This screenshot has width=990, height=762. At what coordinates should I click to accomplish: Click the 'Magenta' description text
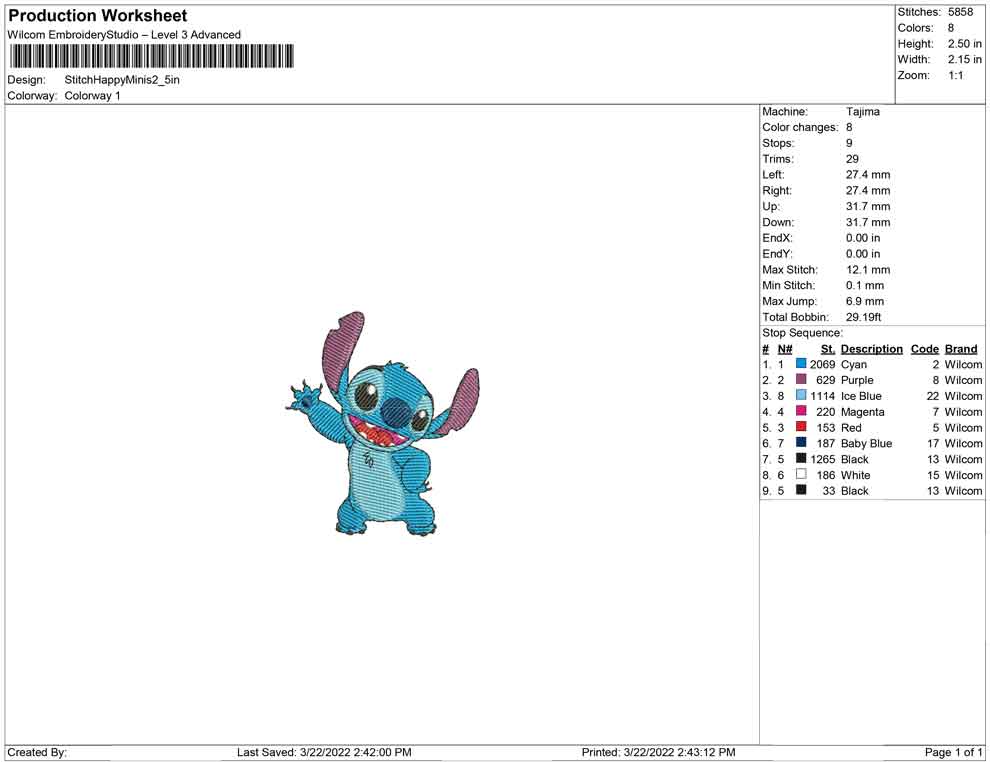[x=862, y=412]
